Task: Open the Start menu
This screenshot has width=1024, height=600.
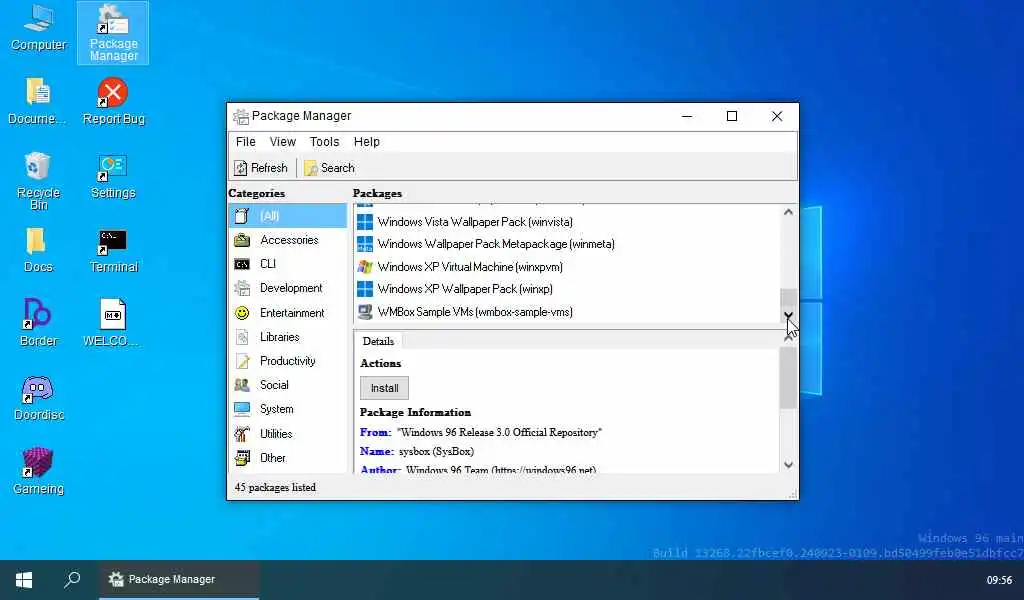Action: 24,580
